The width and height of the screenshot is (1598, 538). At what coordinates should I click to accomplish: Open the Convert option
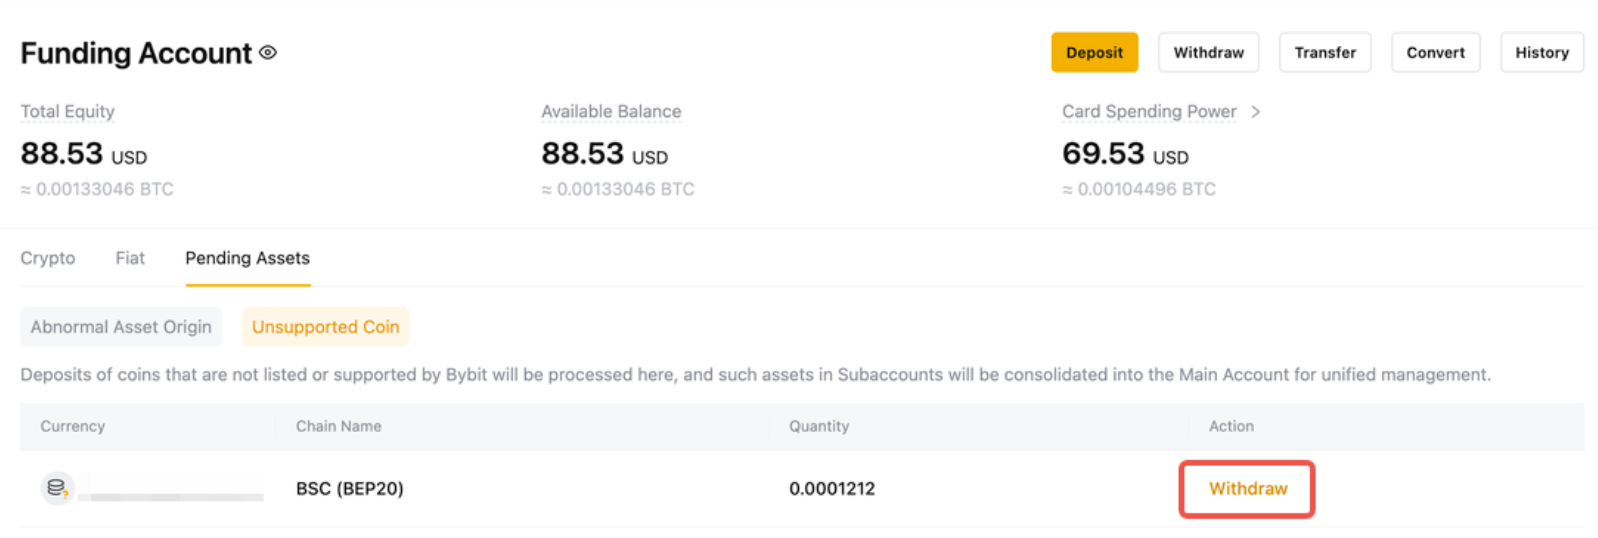tap(1435, 52)
